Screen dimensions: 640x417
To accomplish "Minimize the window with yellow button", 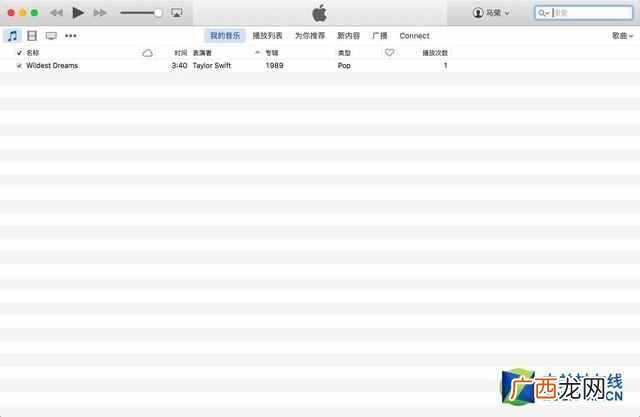I will (23, 13).
